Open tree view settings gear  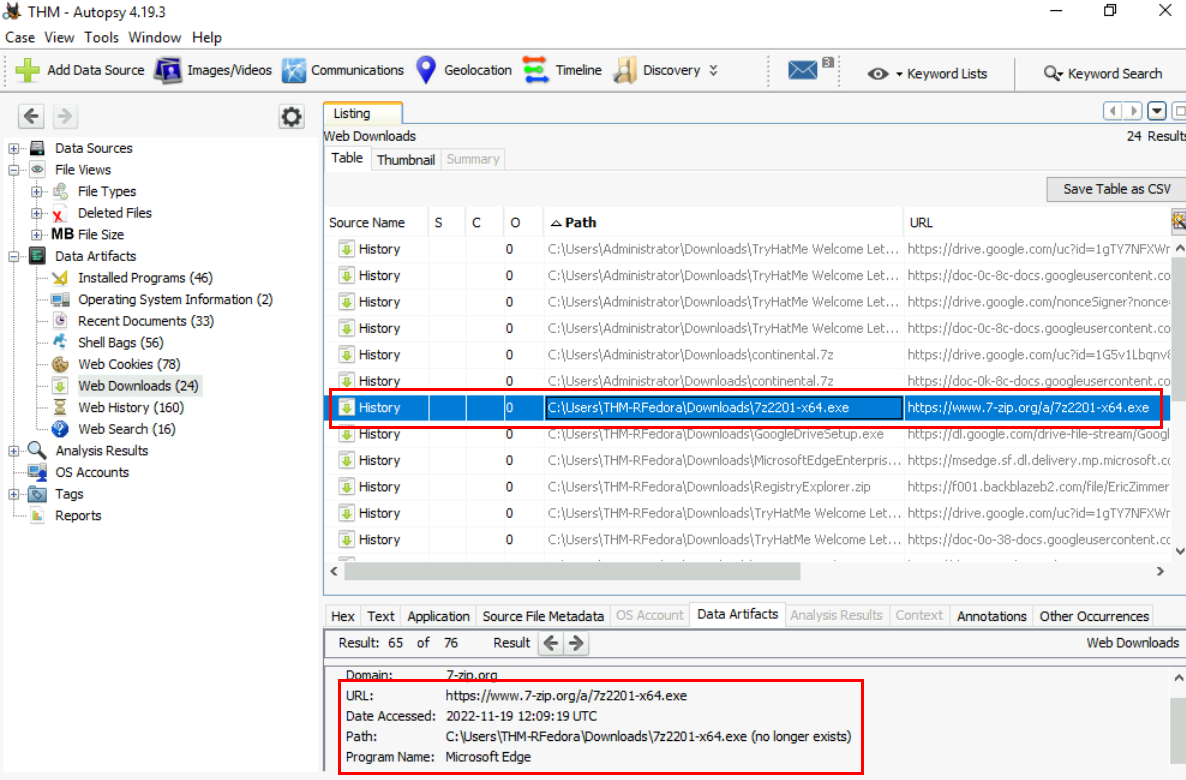pos(291,117)
